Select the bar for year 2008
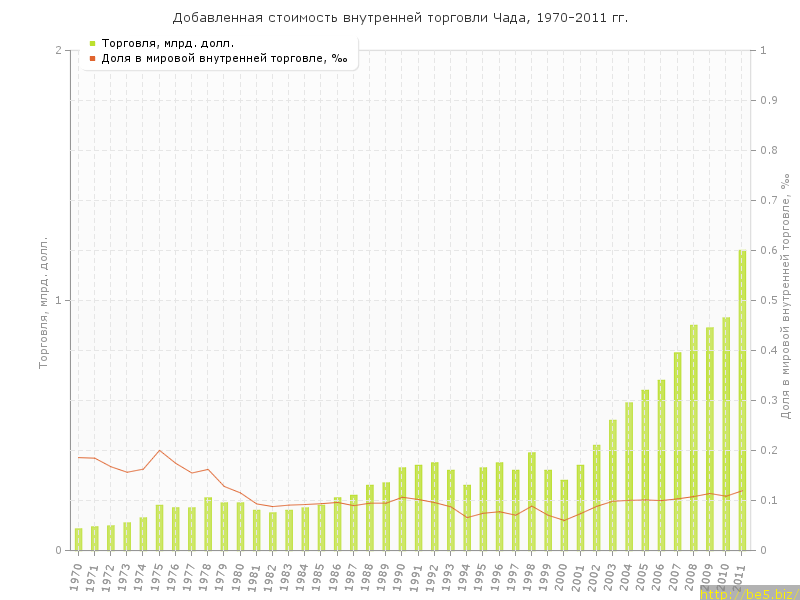 (x=694, y=437)
